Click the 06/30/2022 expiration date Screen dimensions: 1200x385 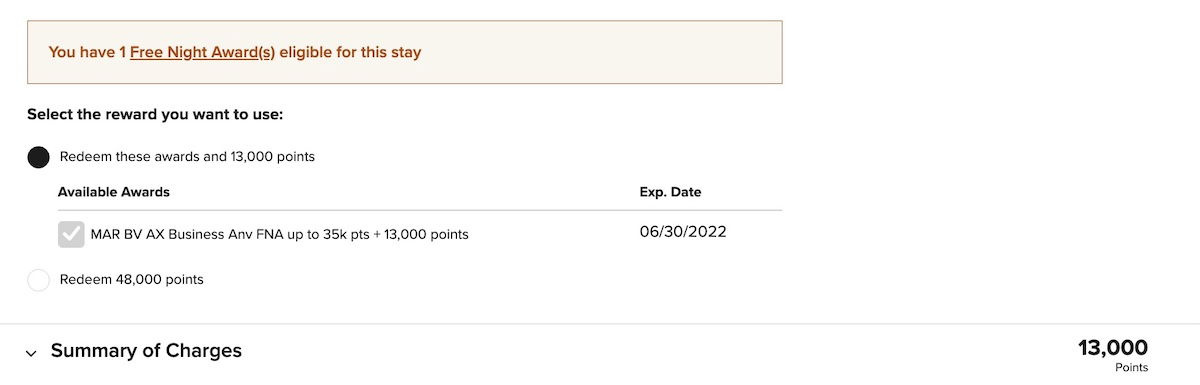coord(683,232)
